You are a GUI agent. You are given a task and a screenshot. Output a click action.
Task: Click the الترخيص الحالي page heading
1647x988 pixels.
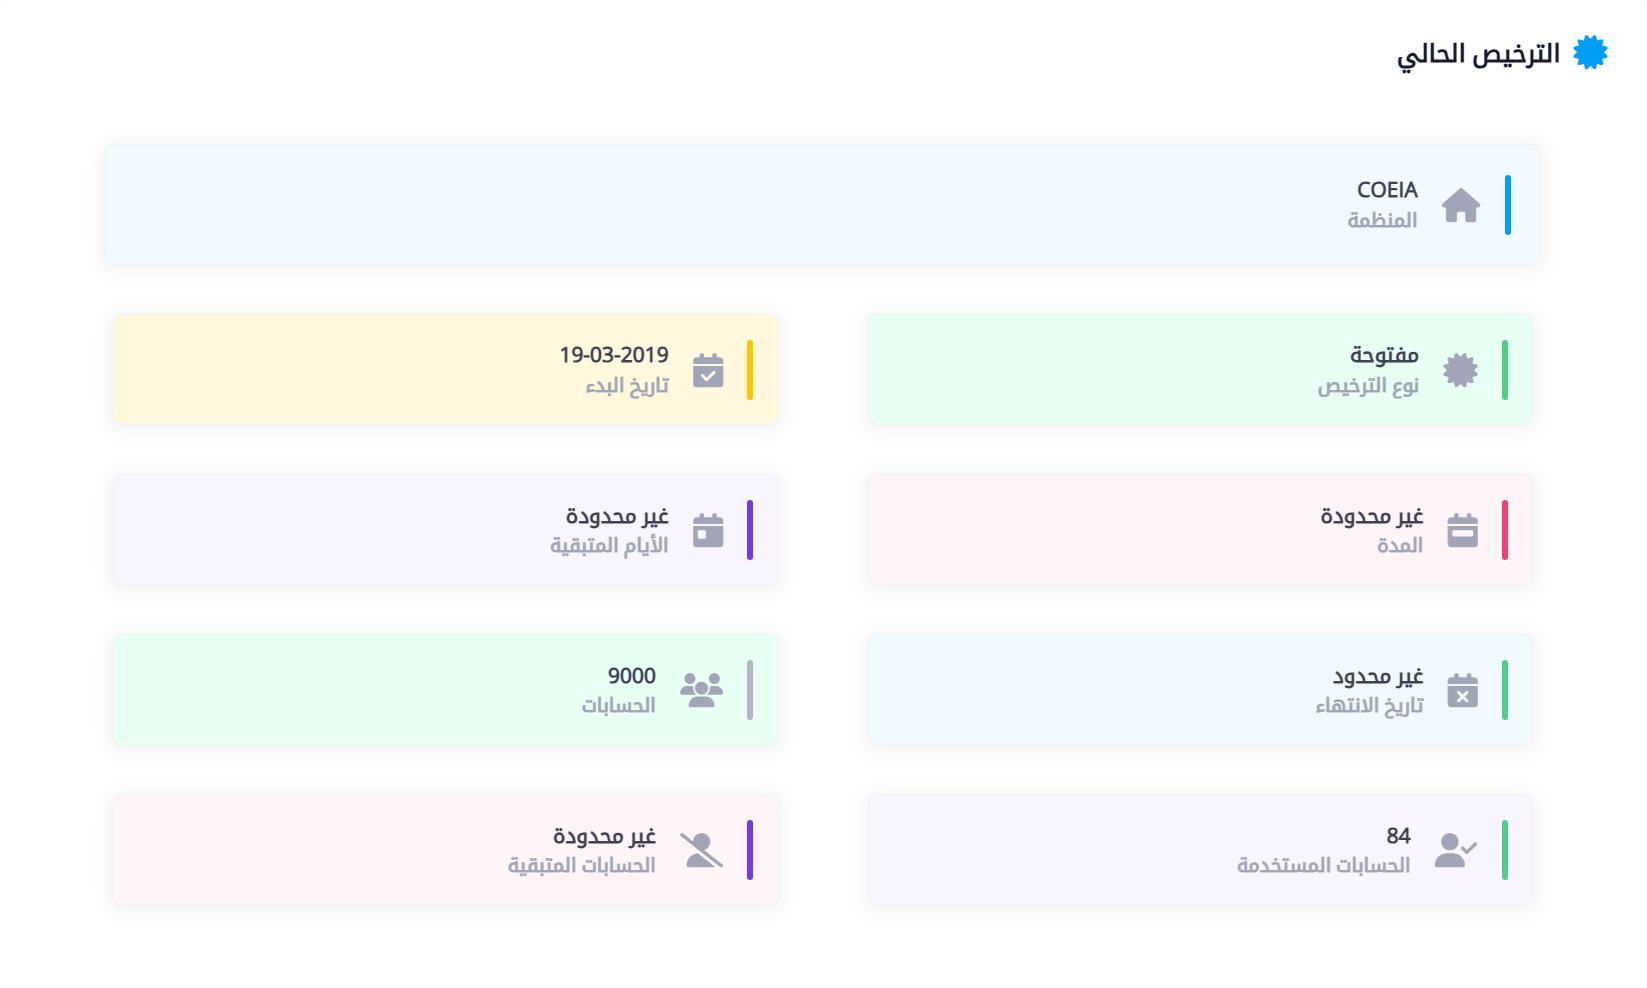(1478, 53)
